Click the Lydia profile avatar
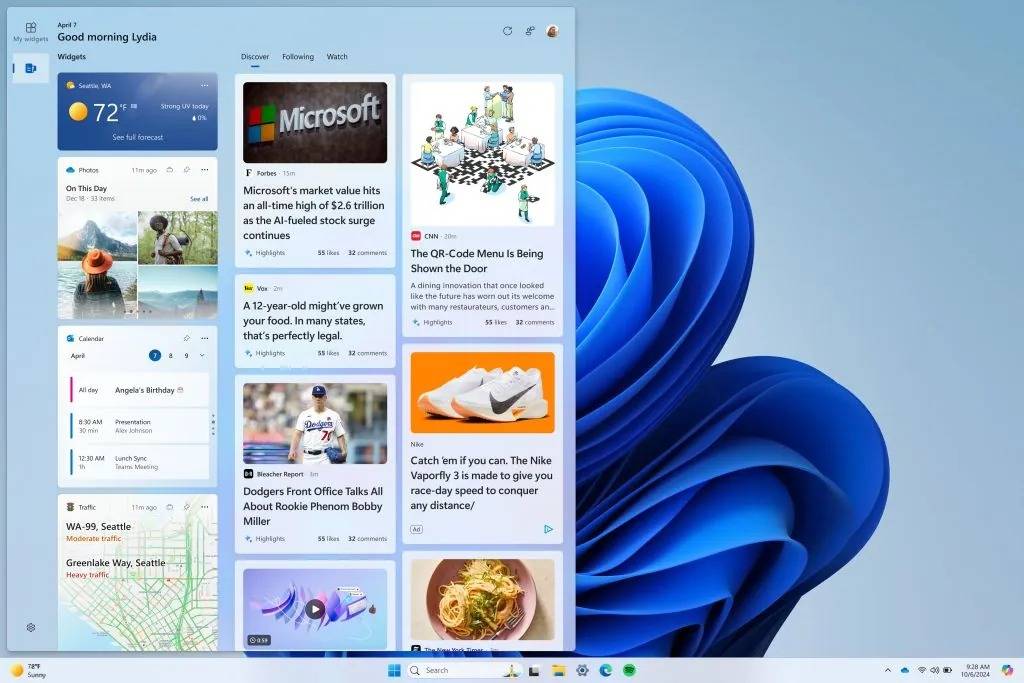 (x=552, y=31)
